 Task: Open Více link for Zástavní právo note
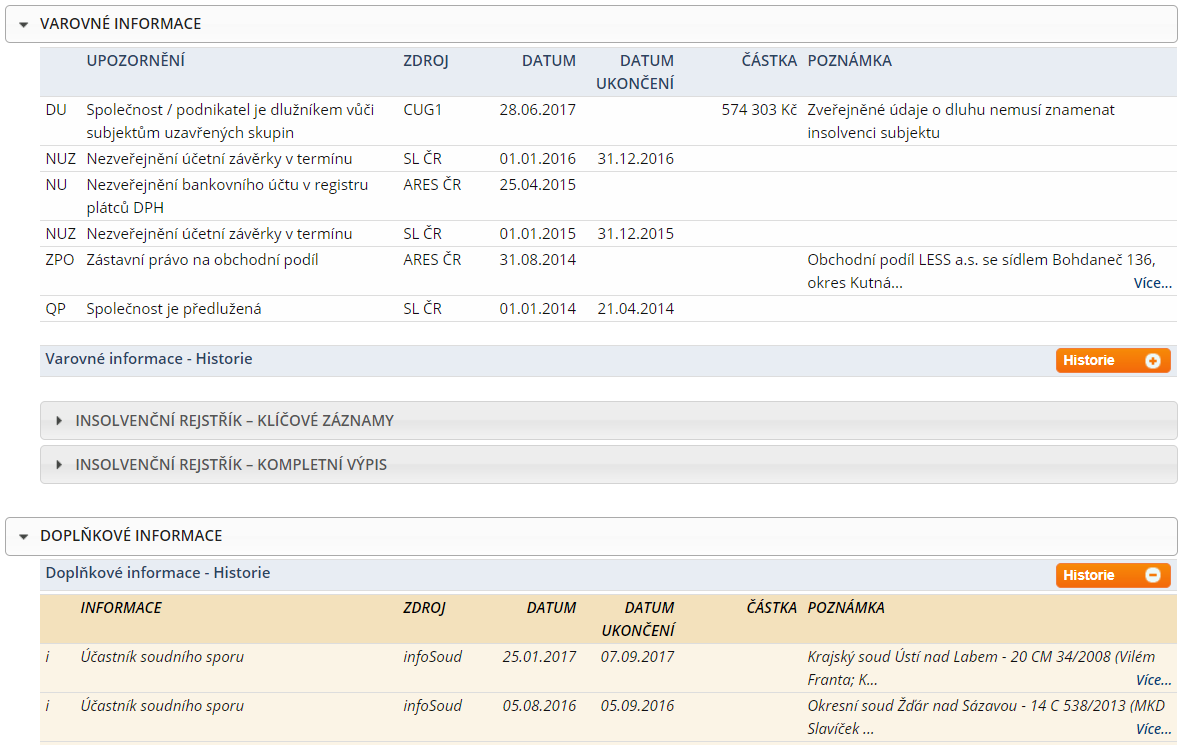(x=1152, y=283)
